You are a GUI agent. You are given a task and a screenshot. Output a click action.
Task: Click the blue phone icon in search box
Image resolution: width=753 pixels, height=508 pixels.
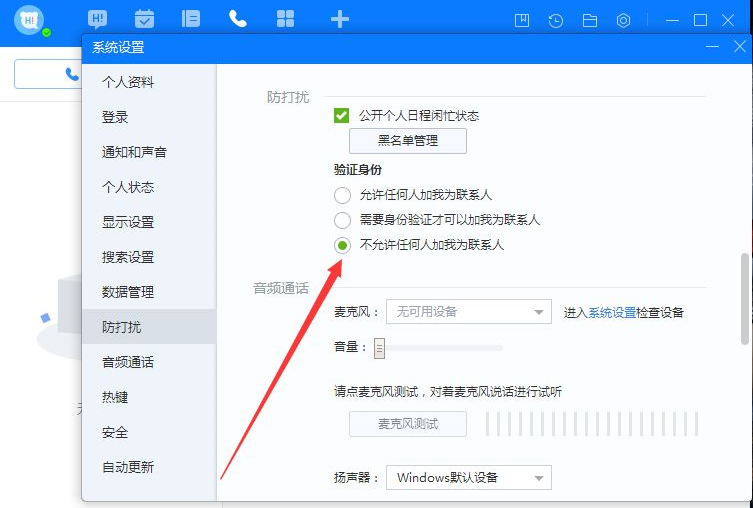[72, 74]
